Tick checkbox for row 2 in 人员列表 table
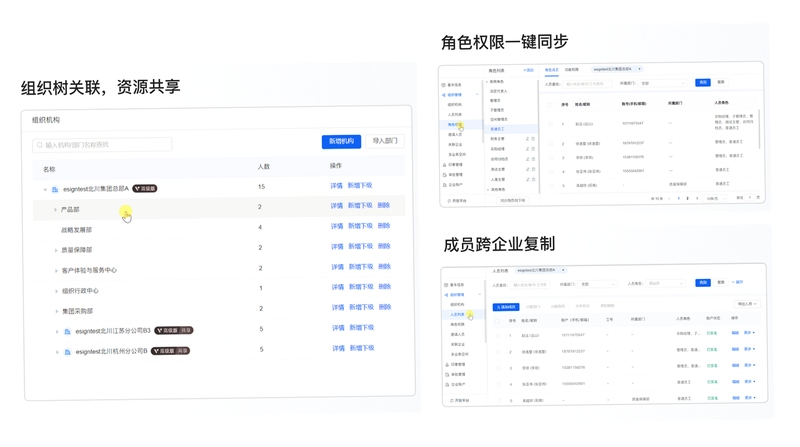Image resolution: width=800 pixels, height=447 pixels. point(498,352)
